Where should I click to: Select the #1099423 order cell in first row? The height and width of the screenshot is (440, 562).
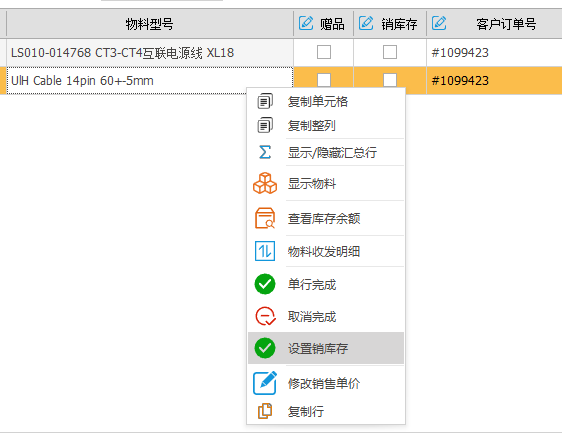pos(494,53)
